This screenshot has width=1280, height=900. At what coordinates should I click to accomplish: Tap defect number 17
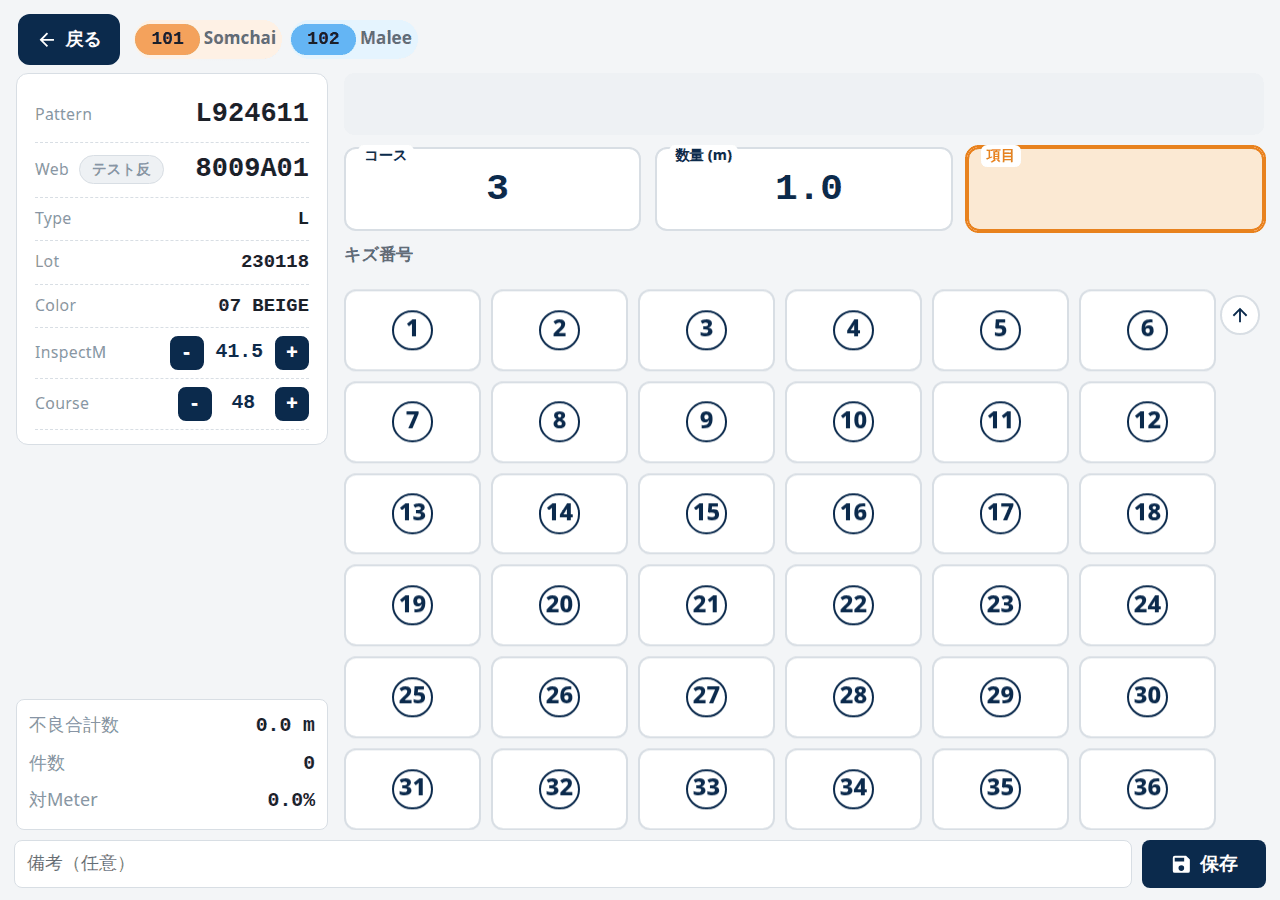(x=1000, y=514)
